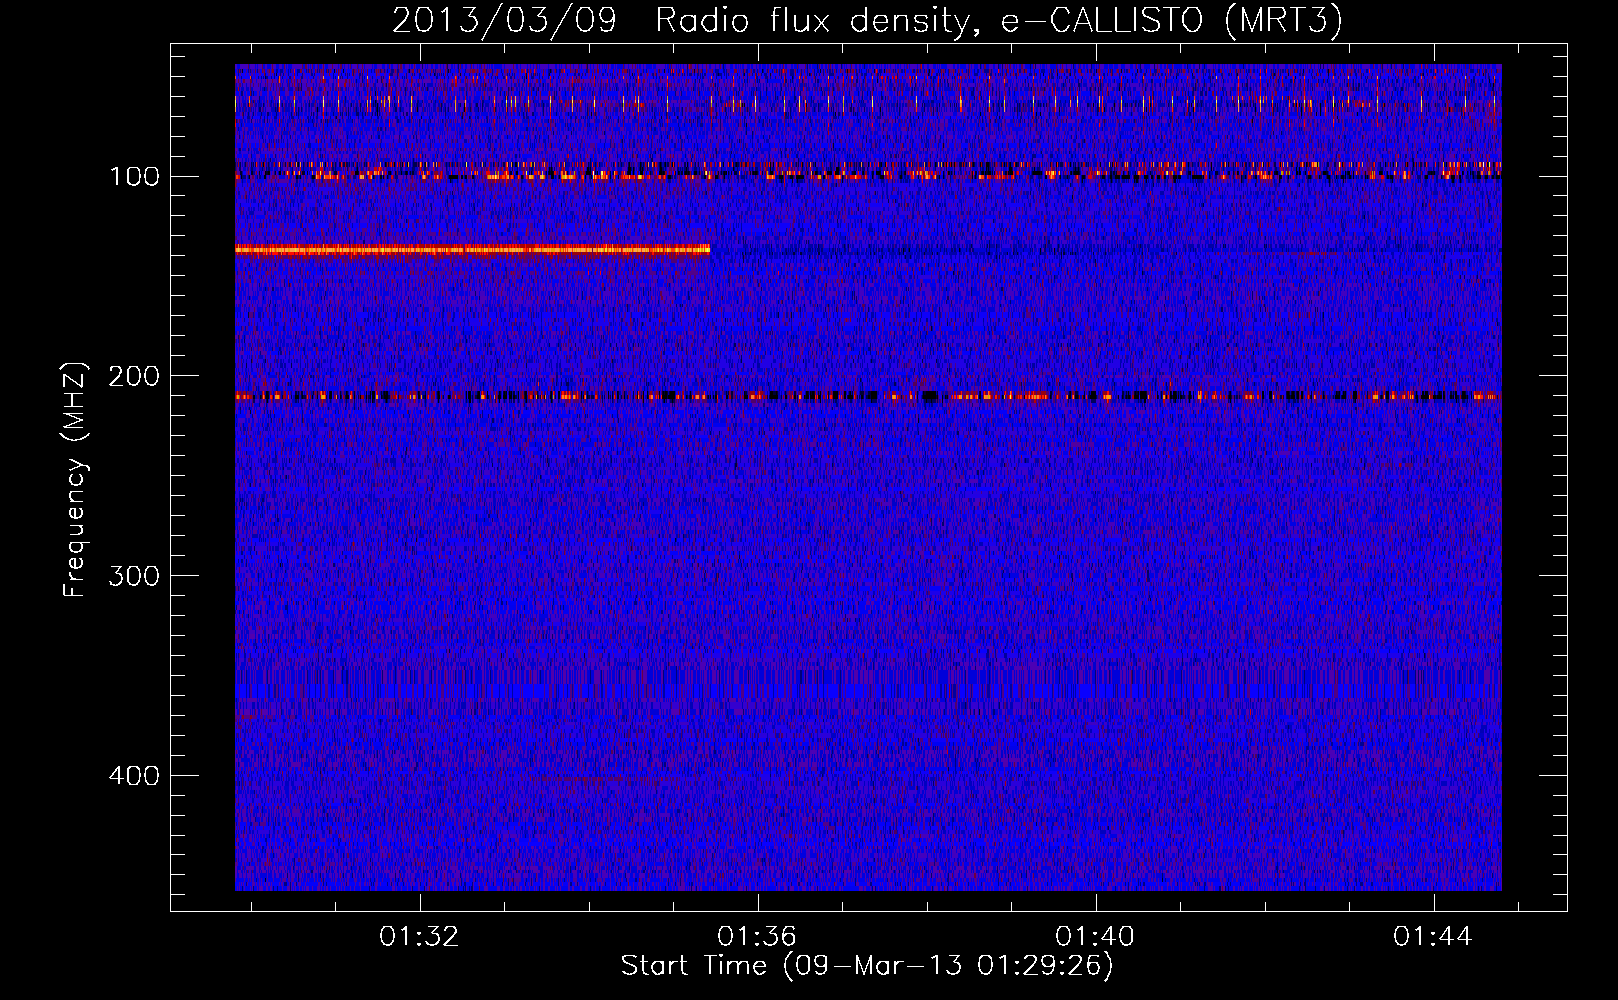Click the 01:44 time tick label
The width and height of the screenshot is (1618, 1000).
(1433, 936)
